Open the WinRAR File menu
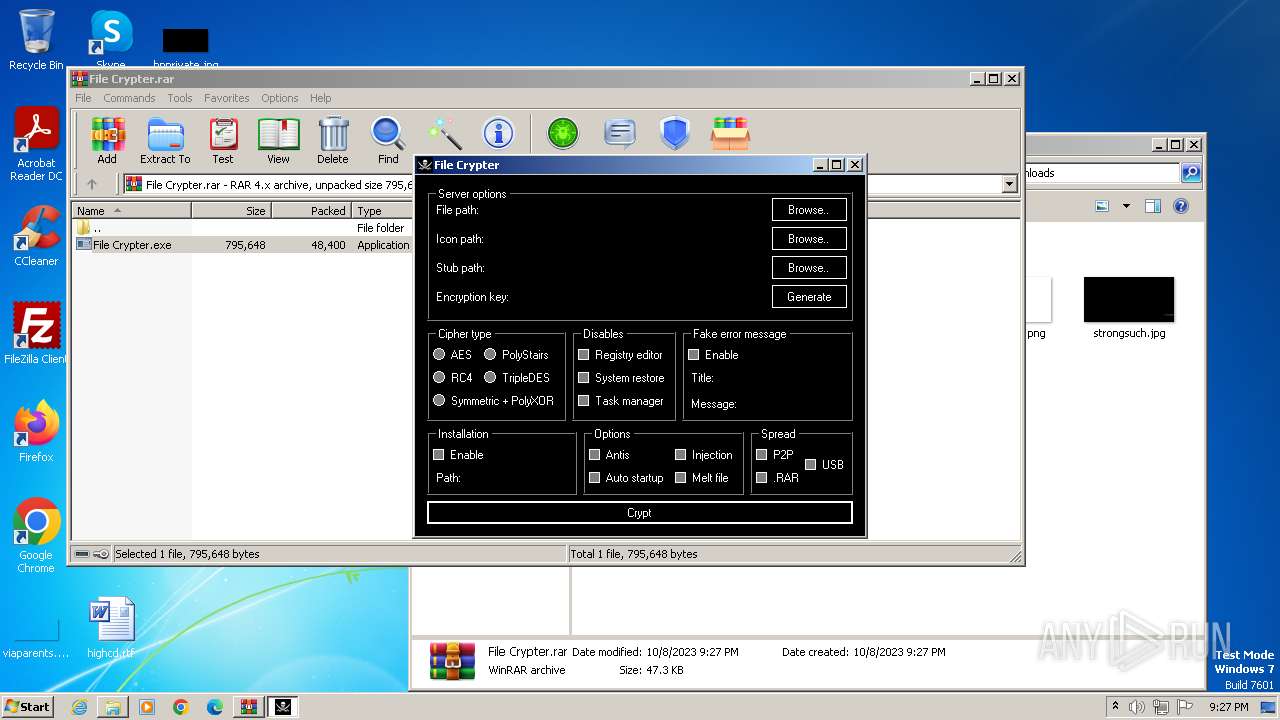This screenshot has height=720, width=1280. point(83,98)
